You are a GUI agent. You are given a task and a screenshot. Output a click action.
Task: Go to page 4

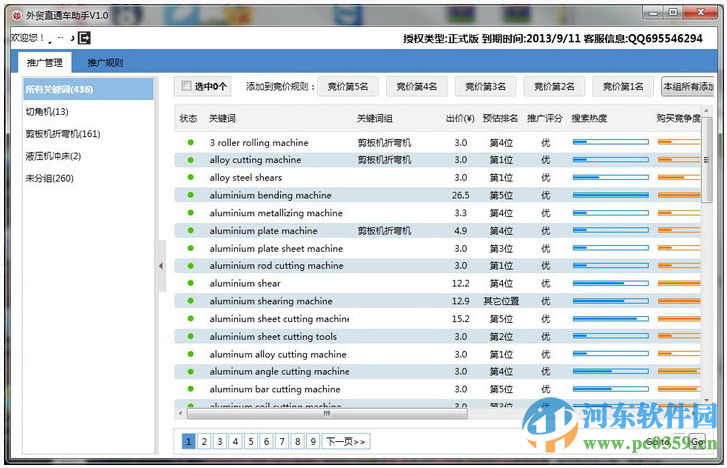[x=235, y=442]
